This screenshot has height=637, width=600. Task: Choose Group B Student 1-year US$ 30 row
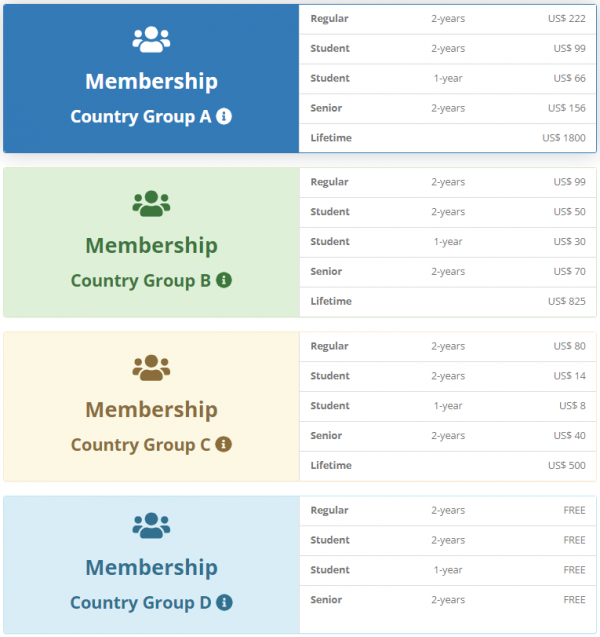click(x=448, y=242)
